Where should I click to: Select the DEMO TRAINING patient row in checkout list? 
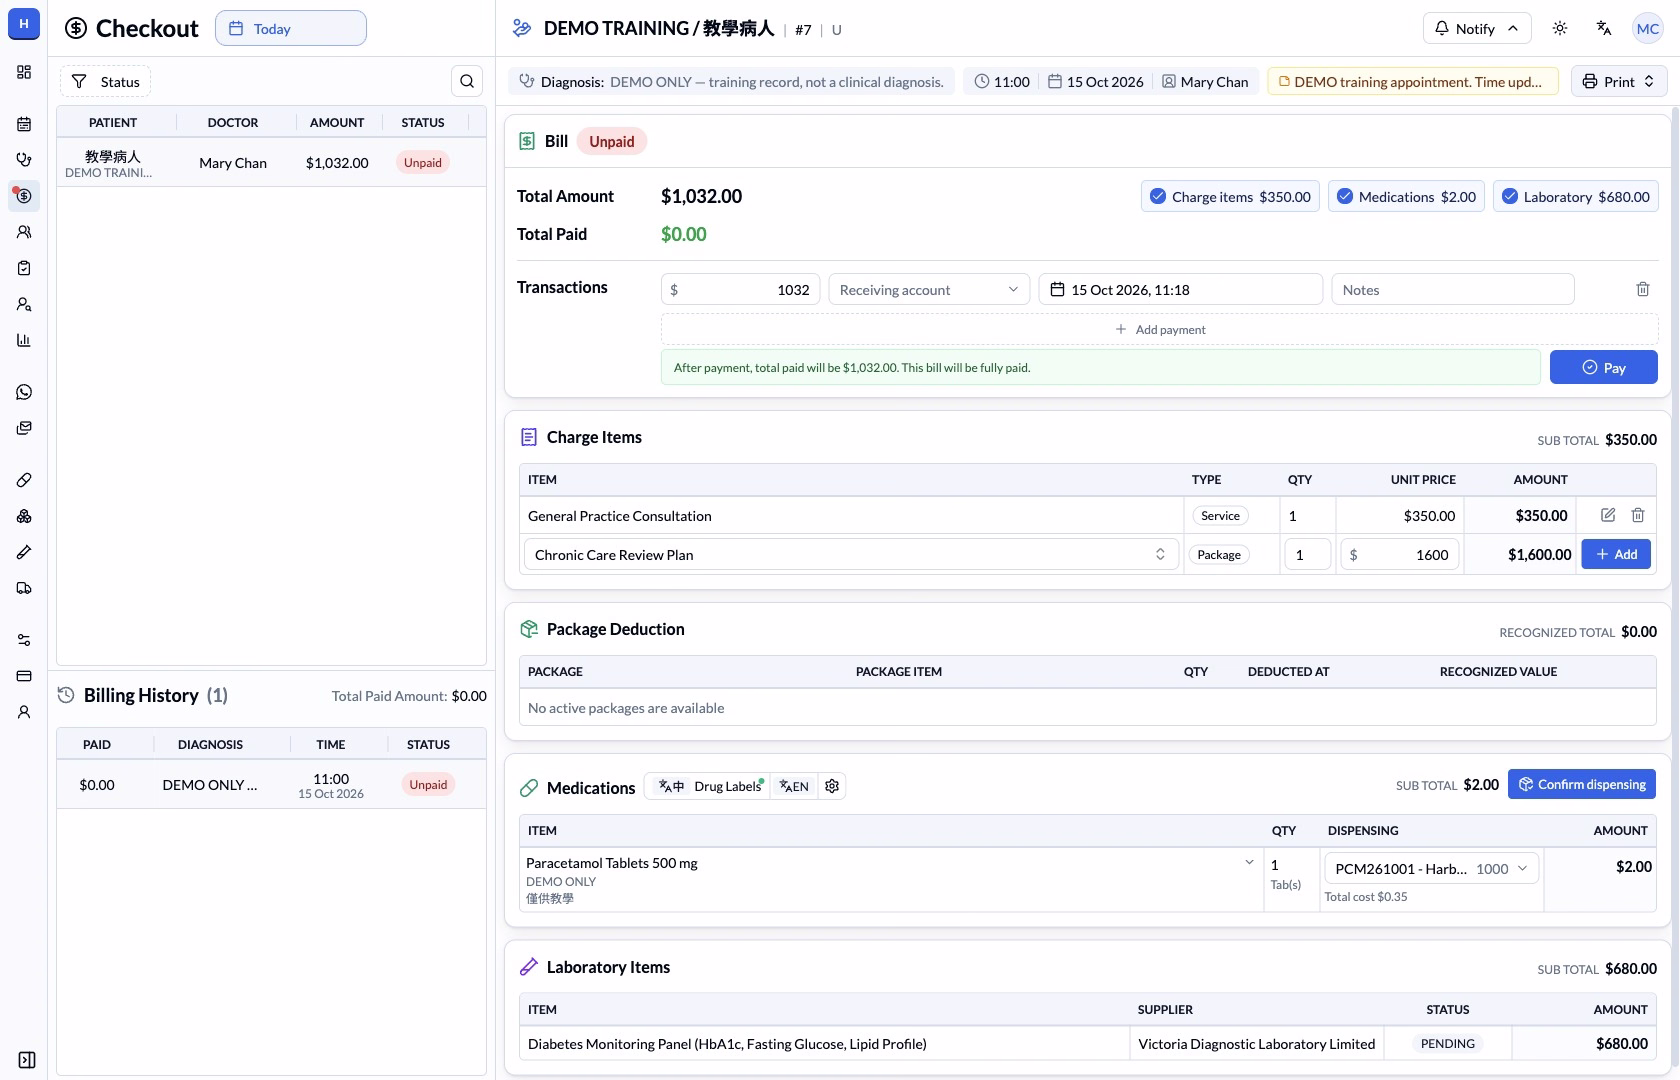click(272, 163)
